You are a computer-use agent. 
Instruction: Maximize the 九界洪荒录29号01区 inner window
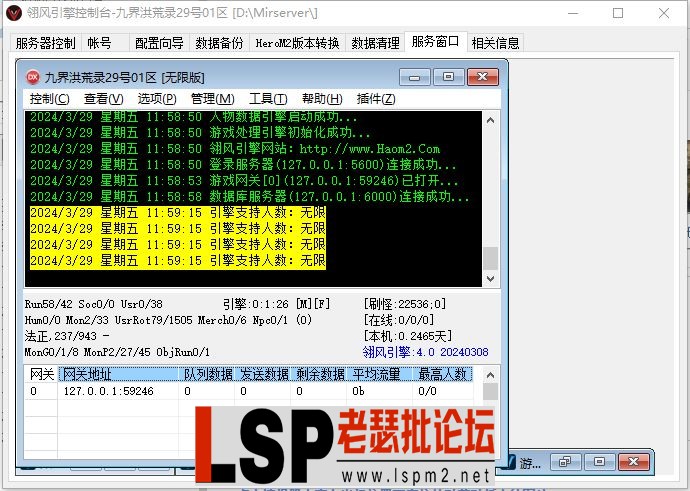coord(448,77)
